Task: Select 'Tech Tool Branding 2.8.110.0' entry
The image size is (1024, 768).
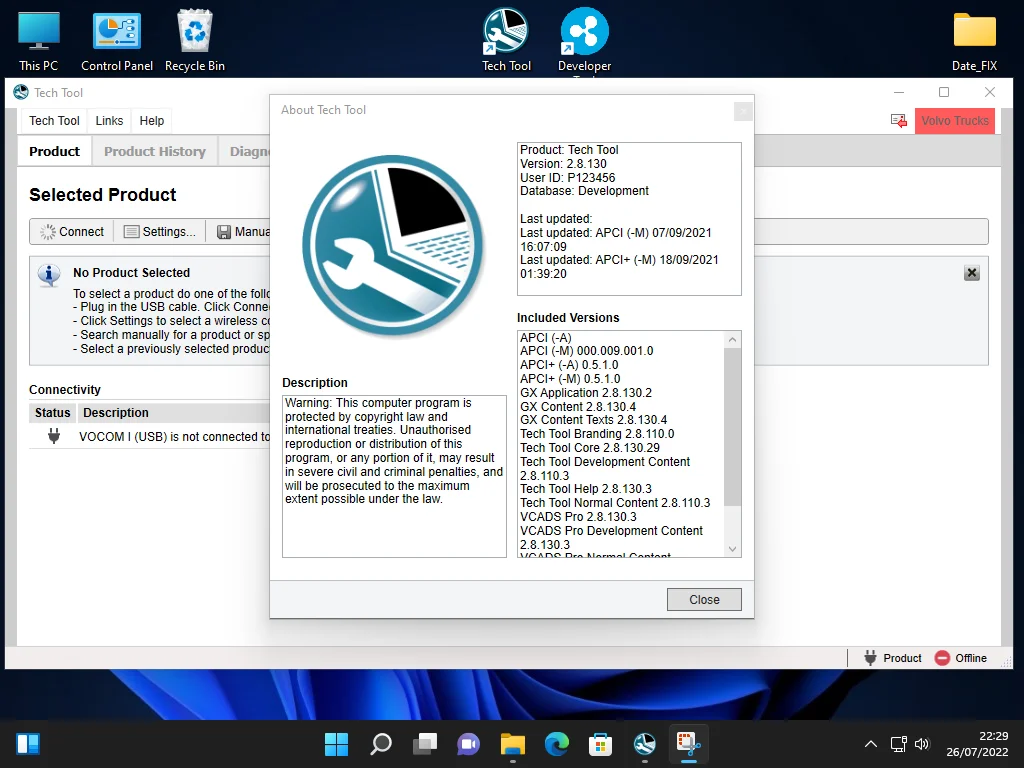Action: pos(597,434)
